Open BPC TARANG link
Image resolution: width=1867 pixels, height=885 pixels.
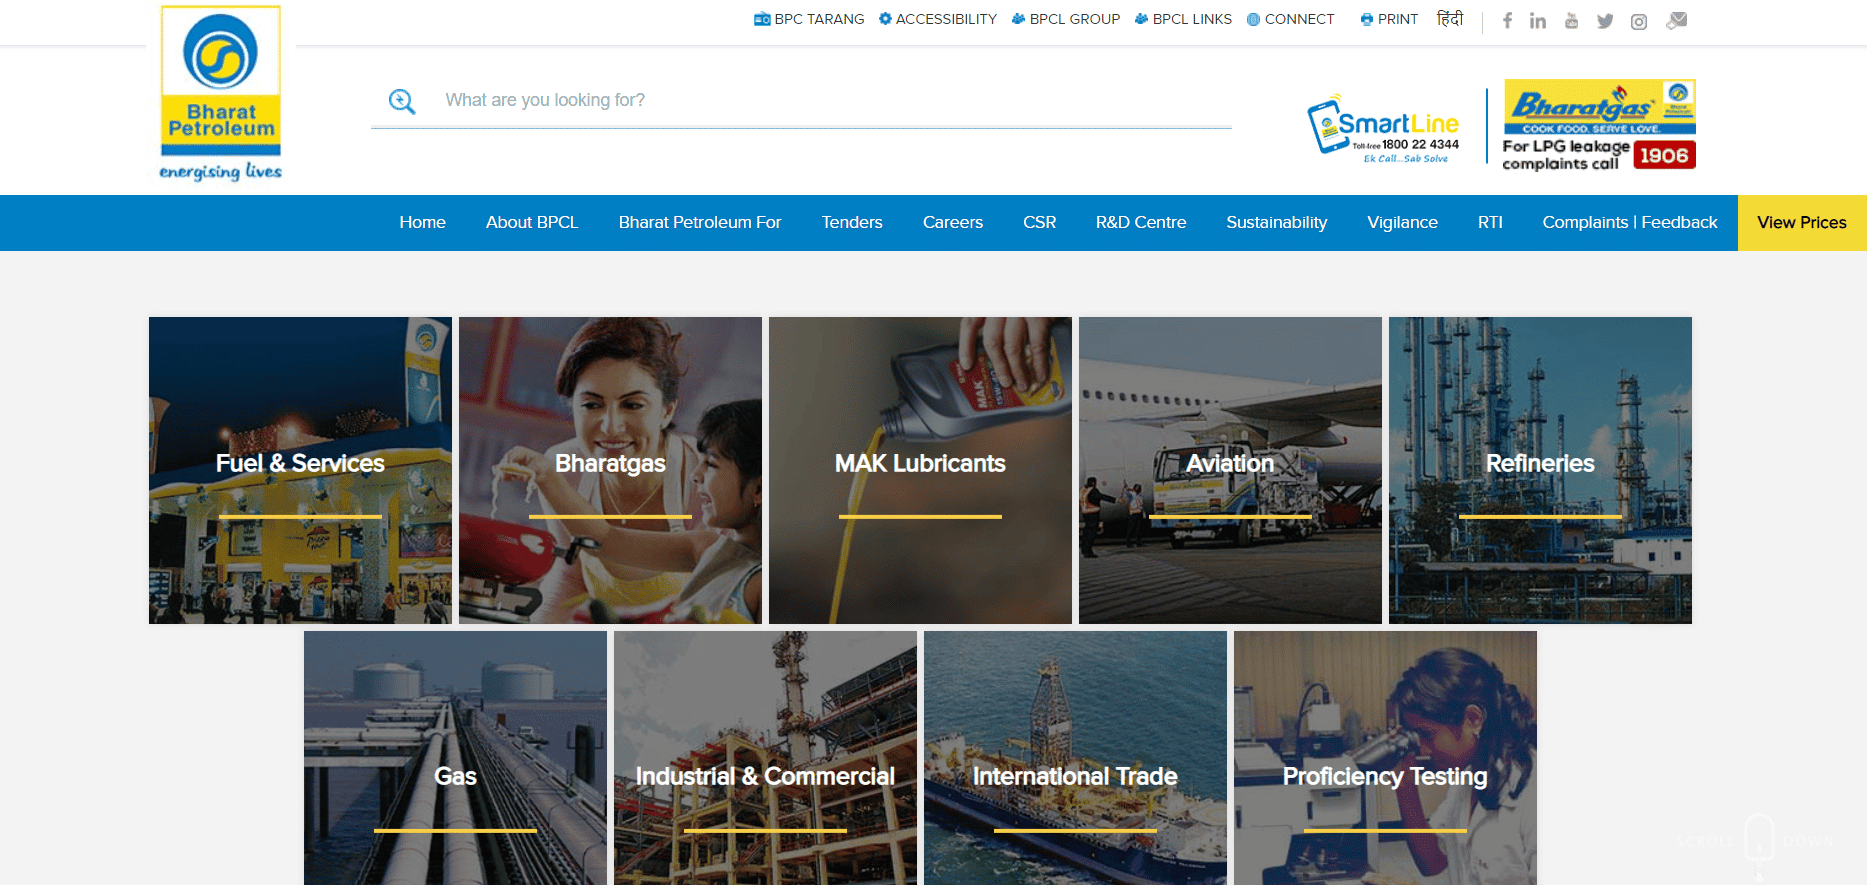809,19
